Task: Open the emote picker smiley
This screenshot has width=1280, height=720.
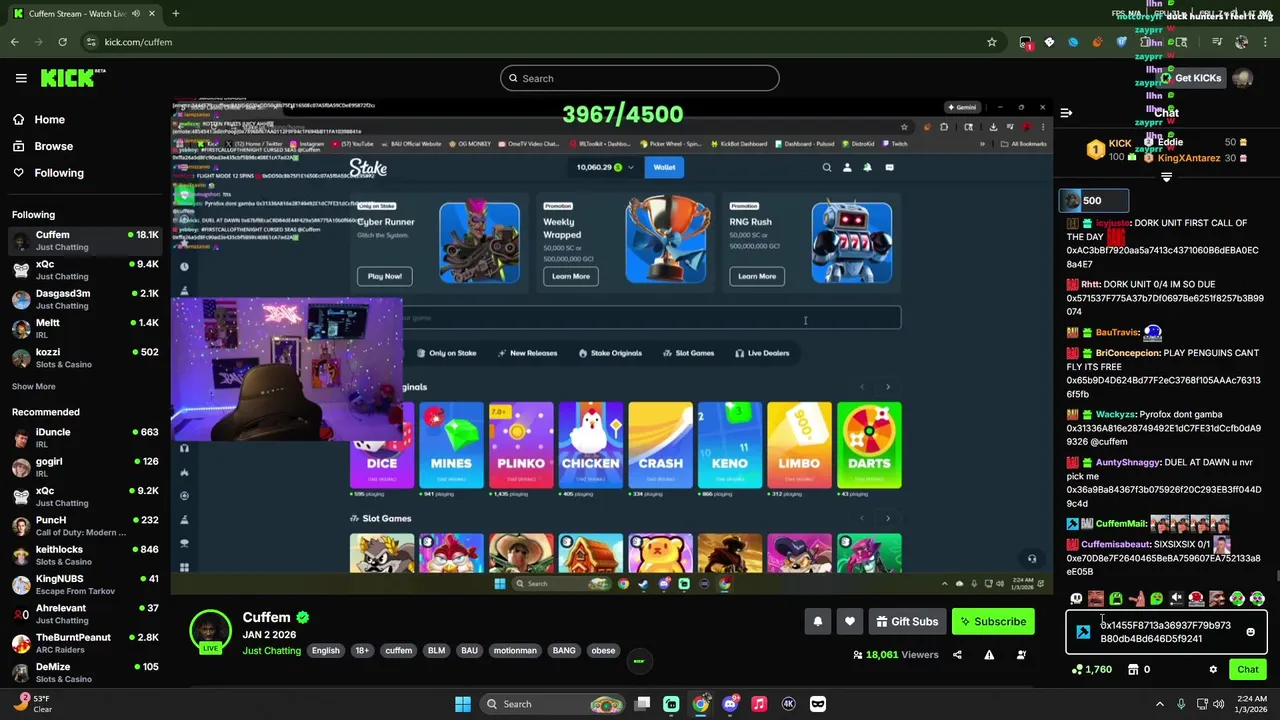Action: click(x=1250, y=632)
